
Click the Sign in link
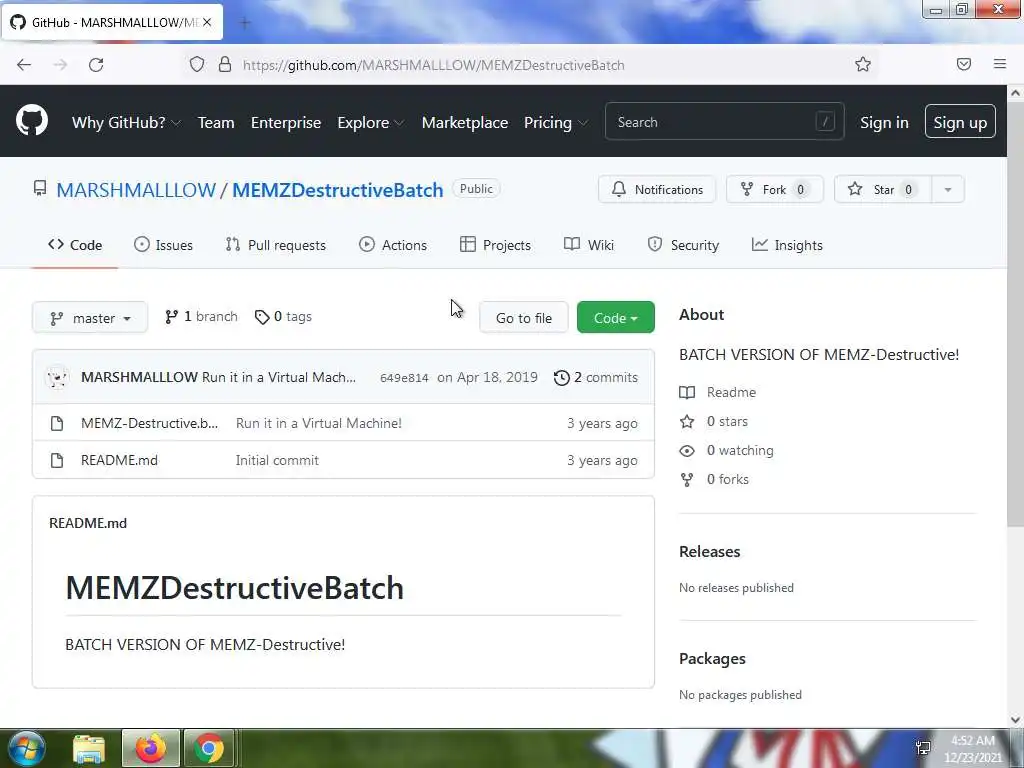point(884,122)
